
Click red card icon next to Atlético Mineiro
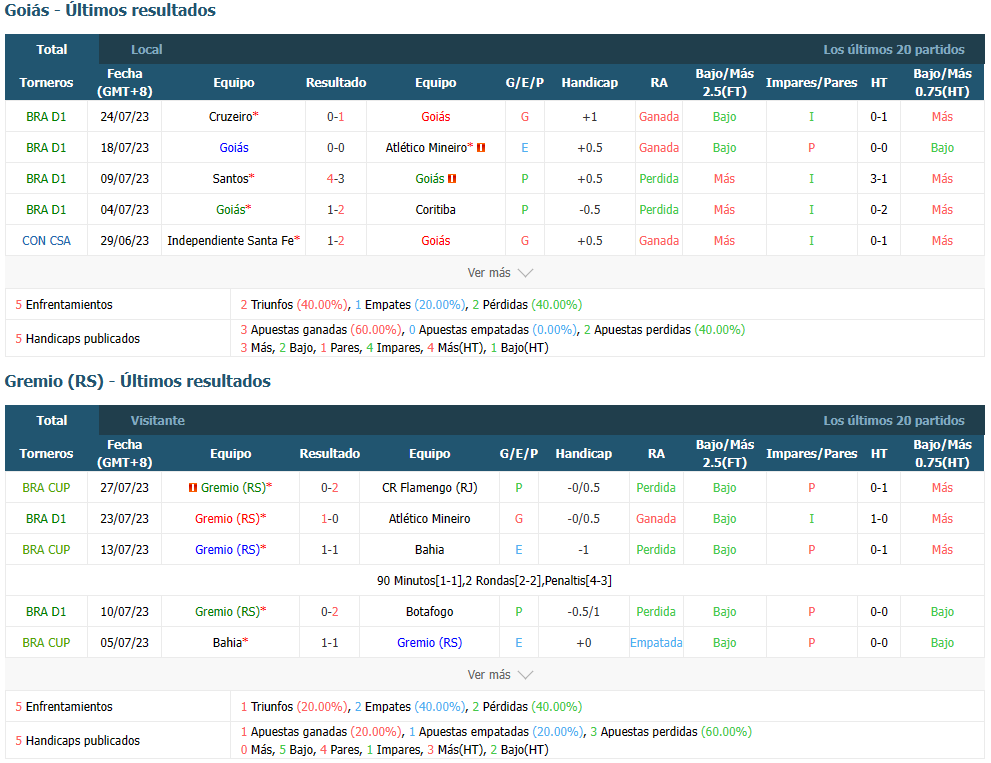click(x=481, y=148)
